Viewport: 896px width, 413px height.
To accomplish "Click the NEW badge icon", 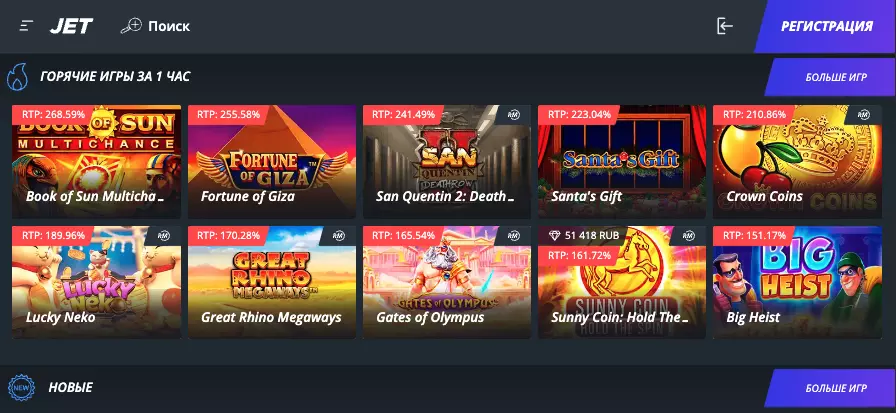I will pos(21,388).
